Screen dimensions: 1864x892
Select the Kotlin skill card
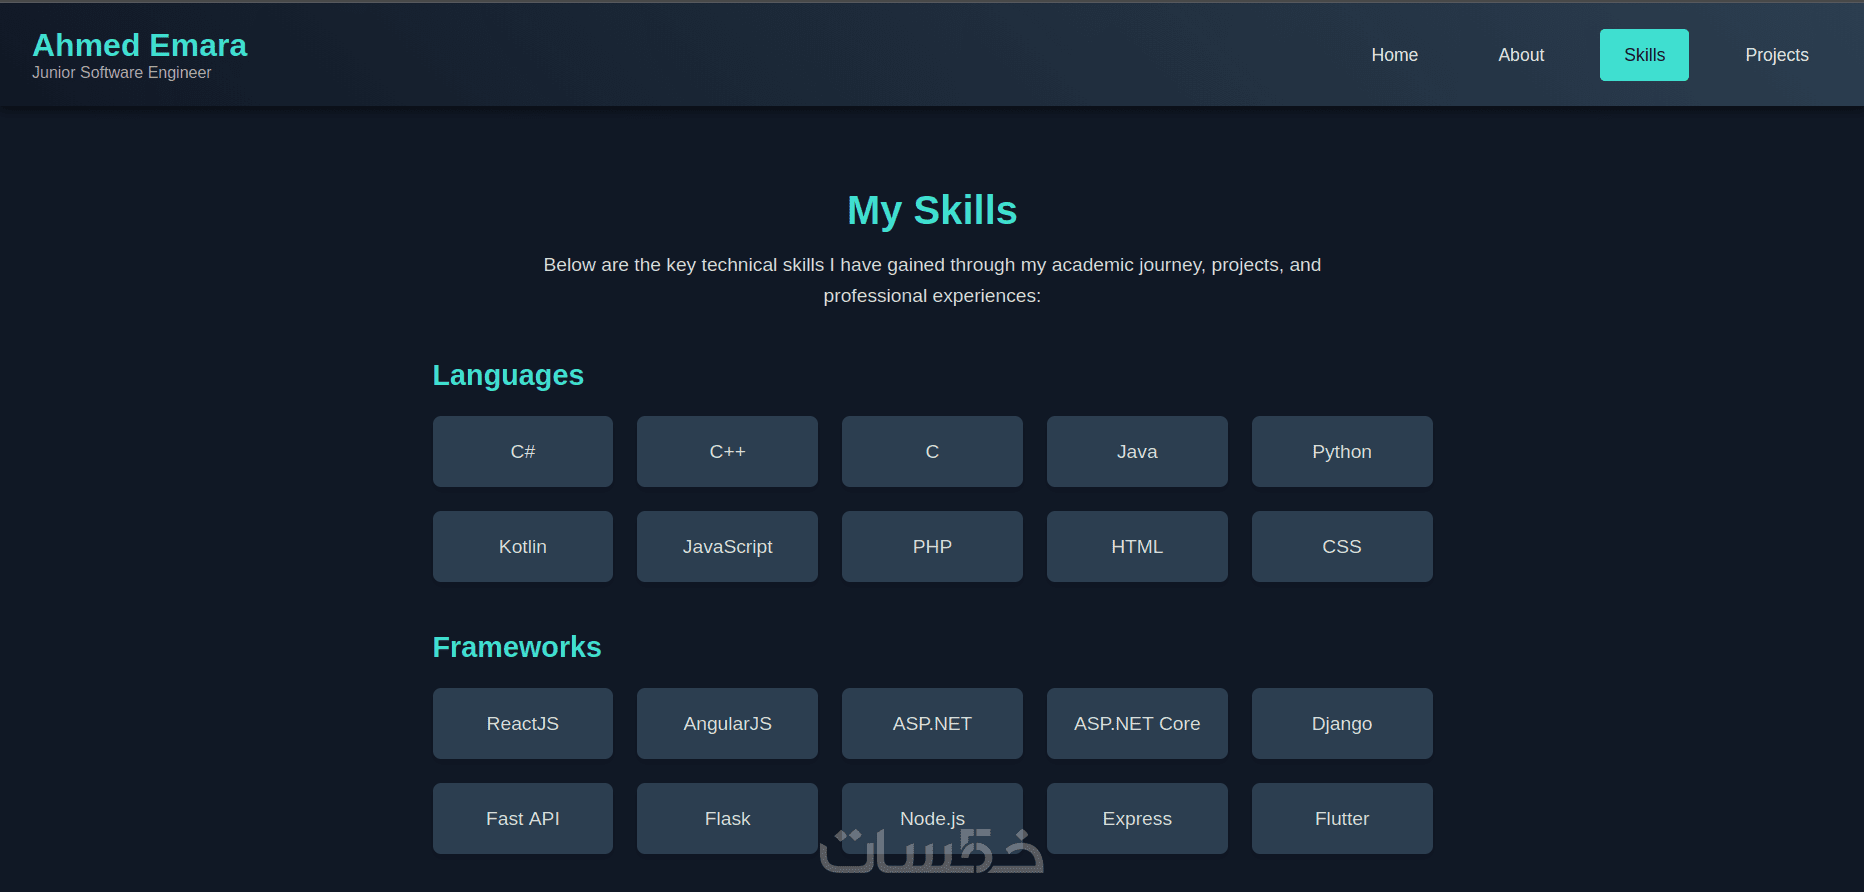tap(523, 547)
